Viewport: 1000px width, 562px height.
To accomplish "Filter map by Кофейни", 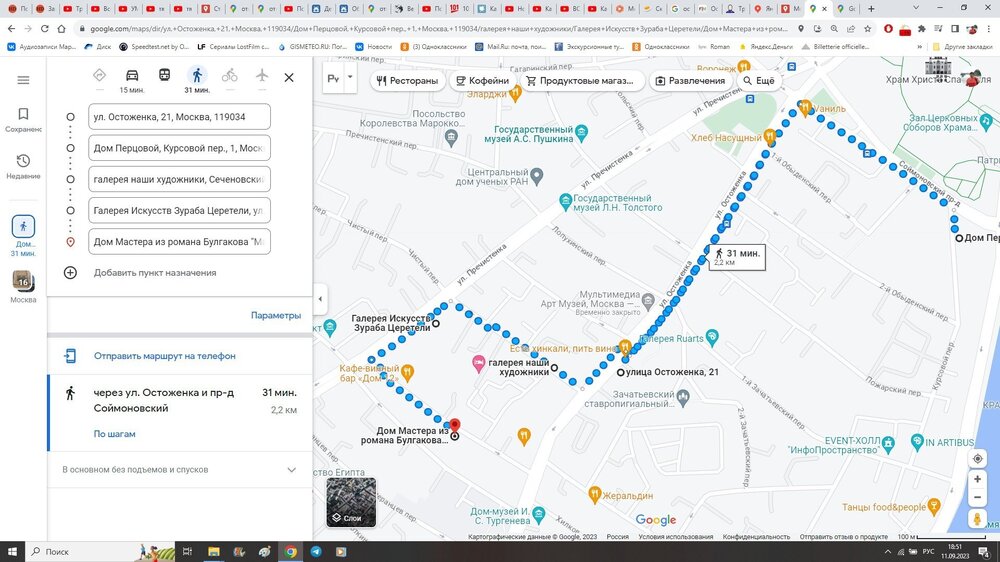I will pos(482,80).
